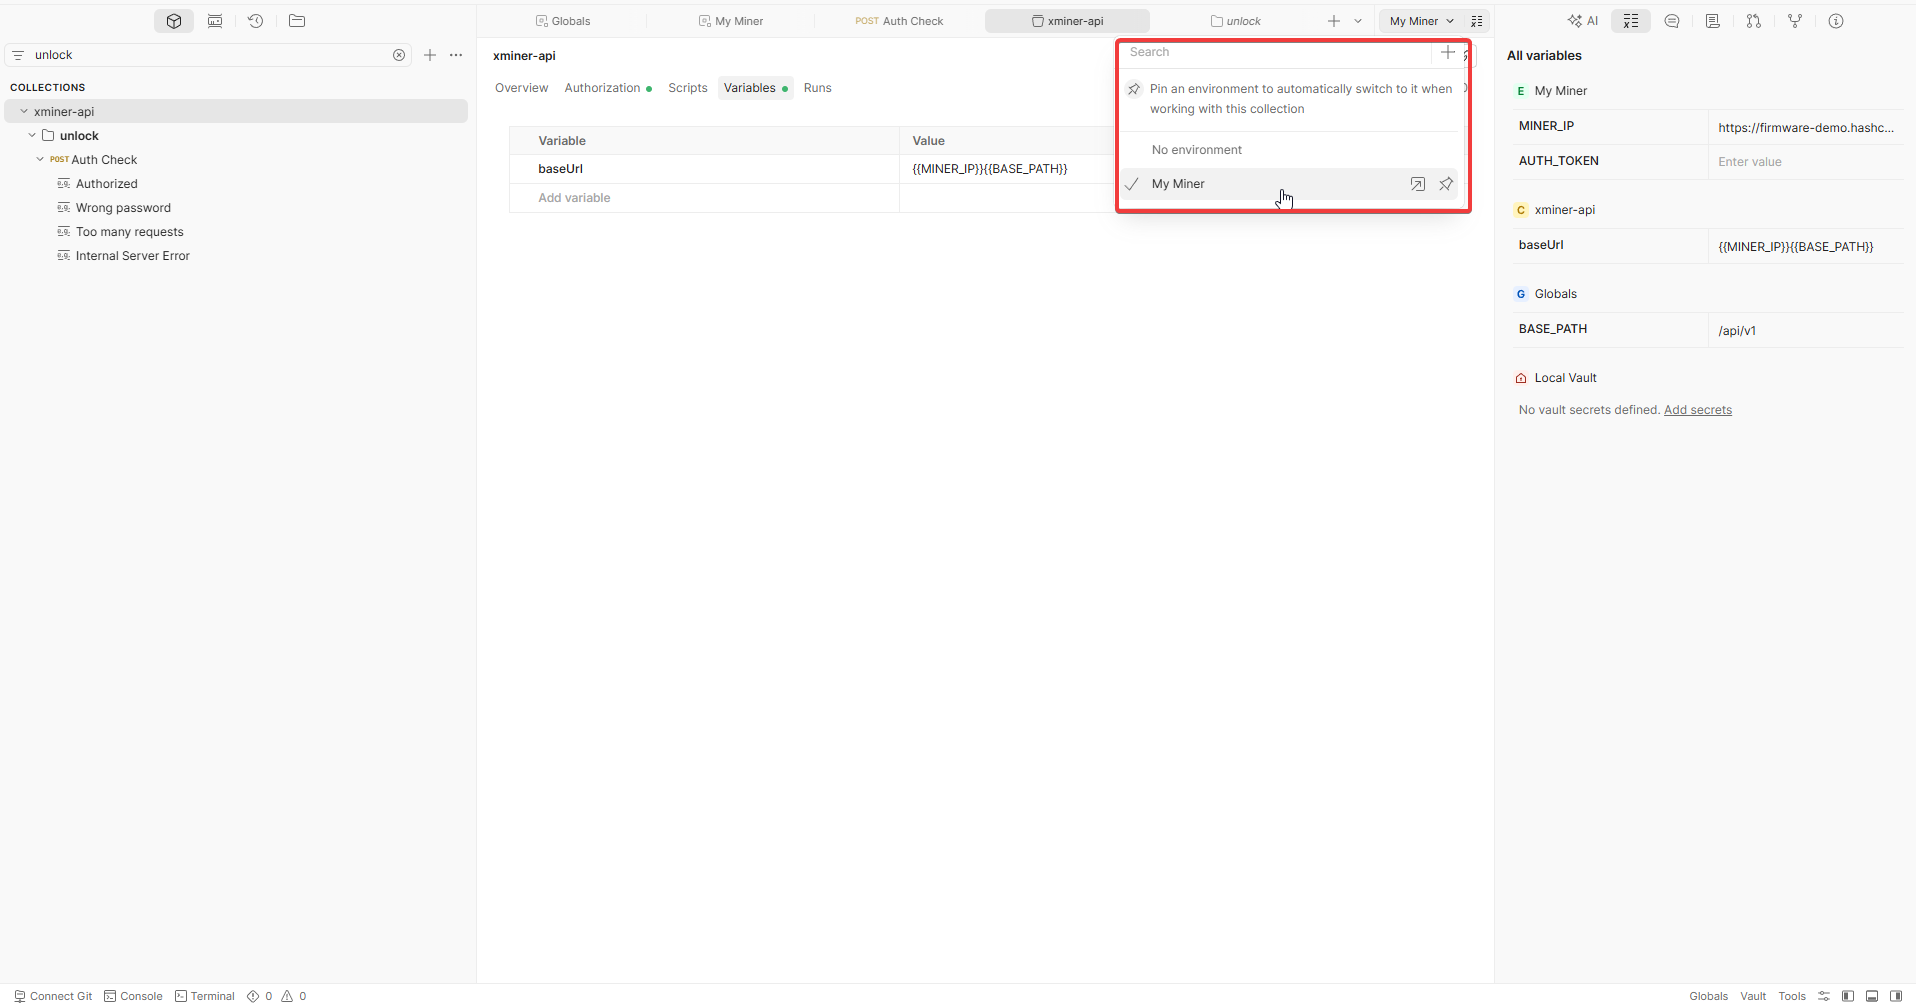Open Console in status bar
This screenshot has width=1916, height=1008.
(133, 996)
